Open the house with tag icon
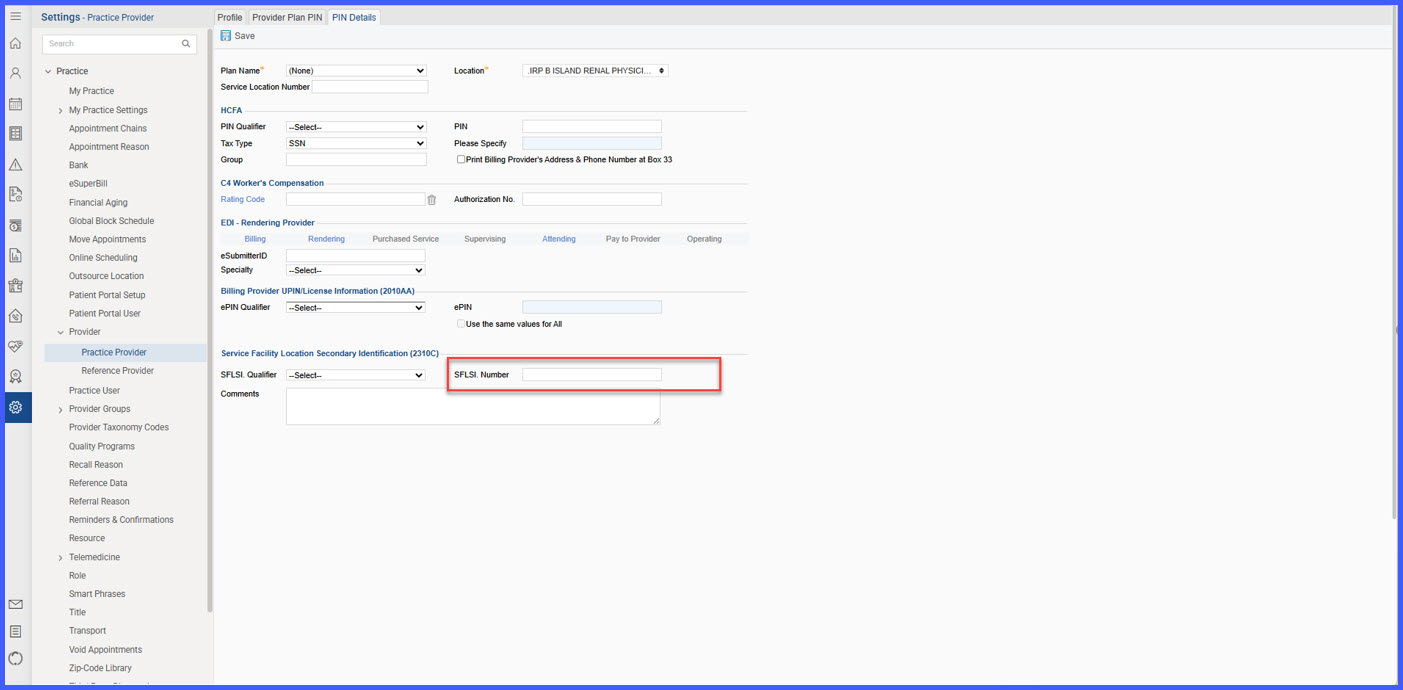1403x690 pixels. pos(15,316)
